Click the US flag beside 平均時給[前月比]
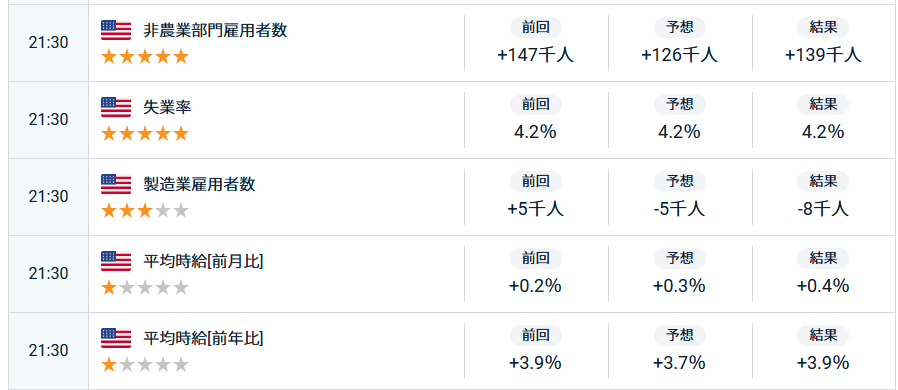The height and width of the screenshot is (390, 898). click(116, 261)
